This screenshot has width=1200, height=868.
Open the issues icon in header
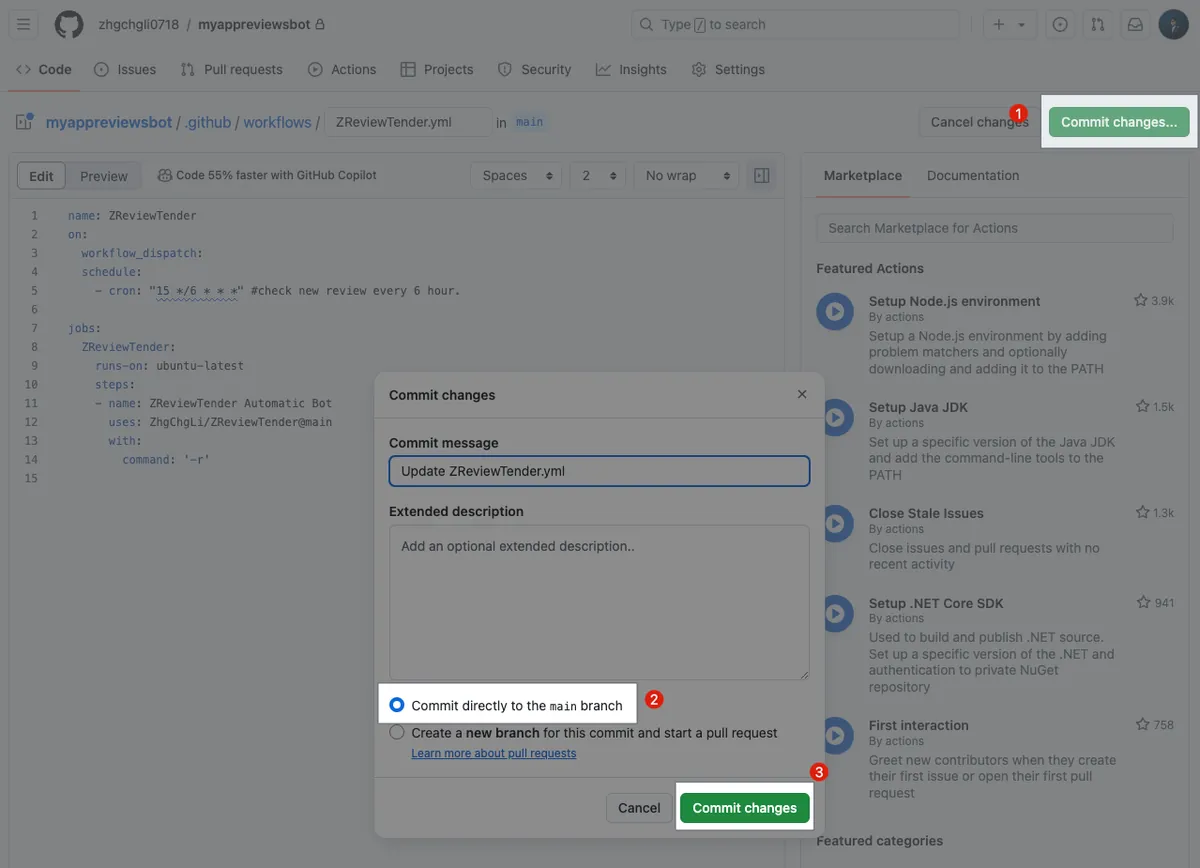click(1060, 24)
